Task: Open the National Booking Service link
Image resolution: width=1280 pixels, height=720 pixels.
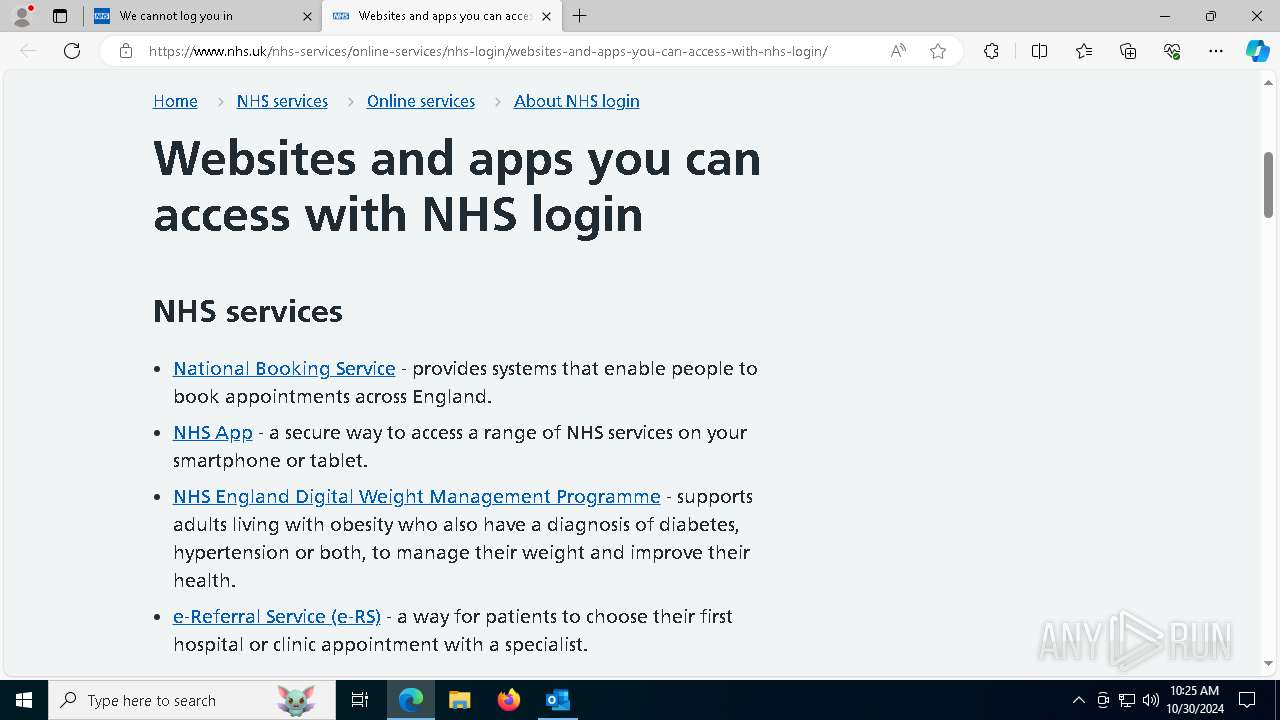Action: coord(284,368)
